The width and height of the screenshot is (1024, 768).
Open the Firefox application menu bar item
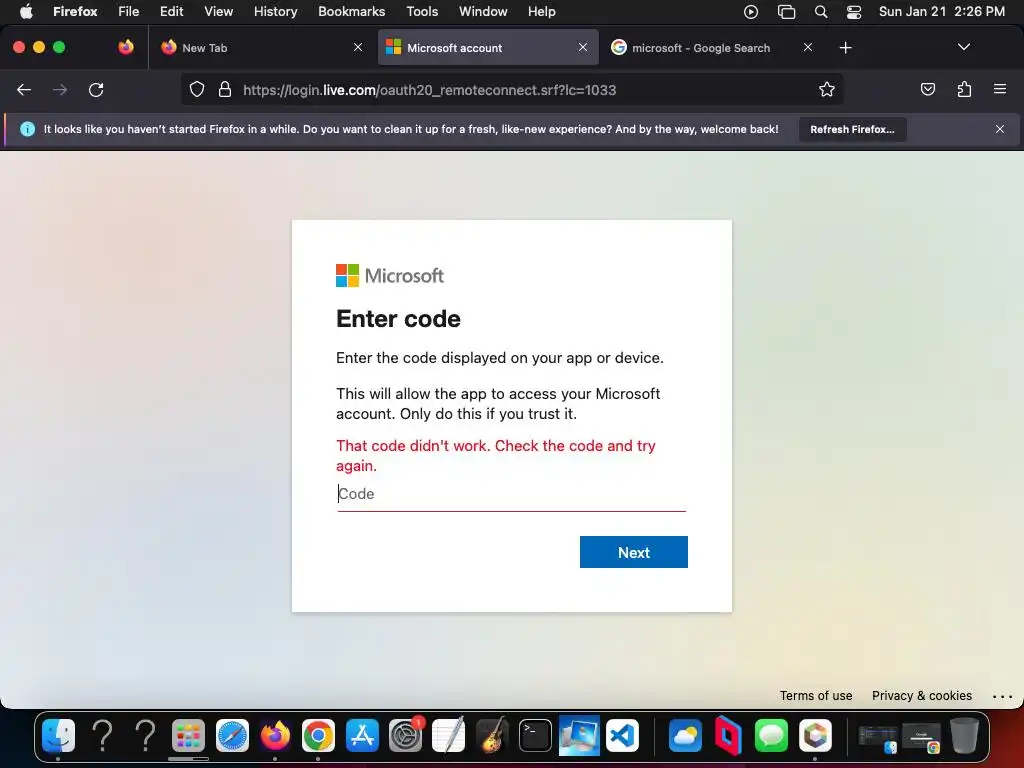click(75, 11)
